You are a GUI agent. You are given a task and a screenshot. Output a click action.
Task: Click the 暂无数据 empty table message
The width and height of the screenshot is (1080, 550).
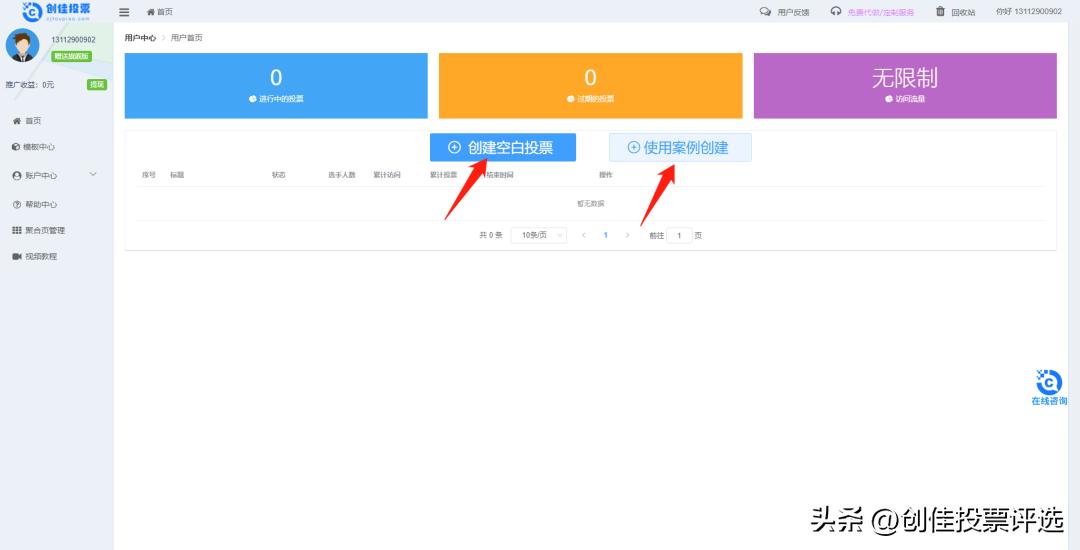coord(590,204)
